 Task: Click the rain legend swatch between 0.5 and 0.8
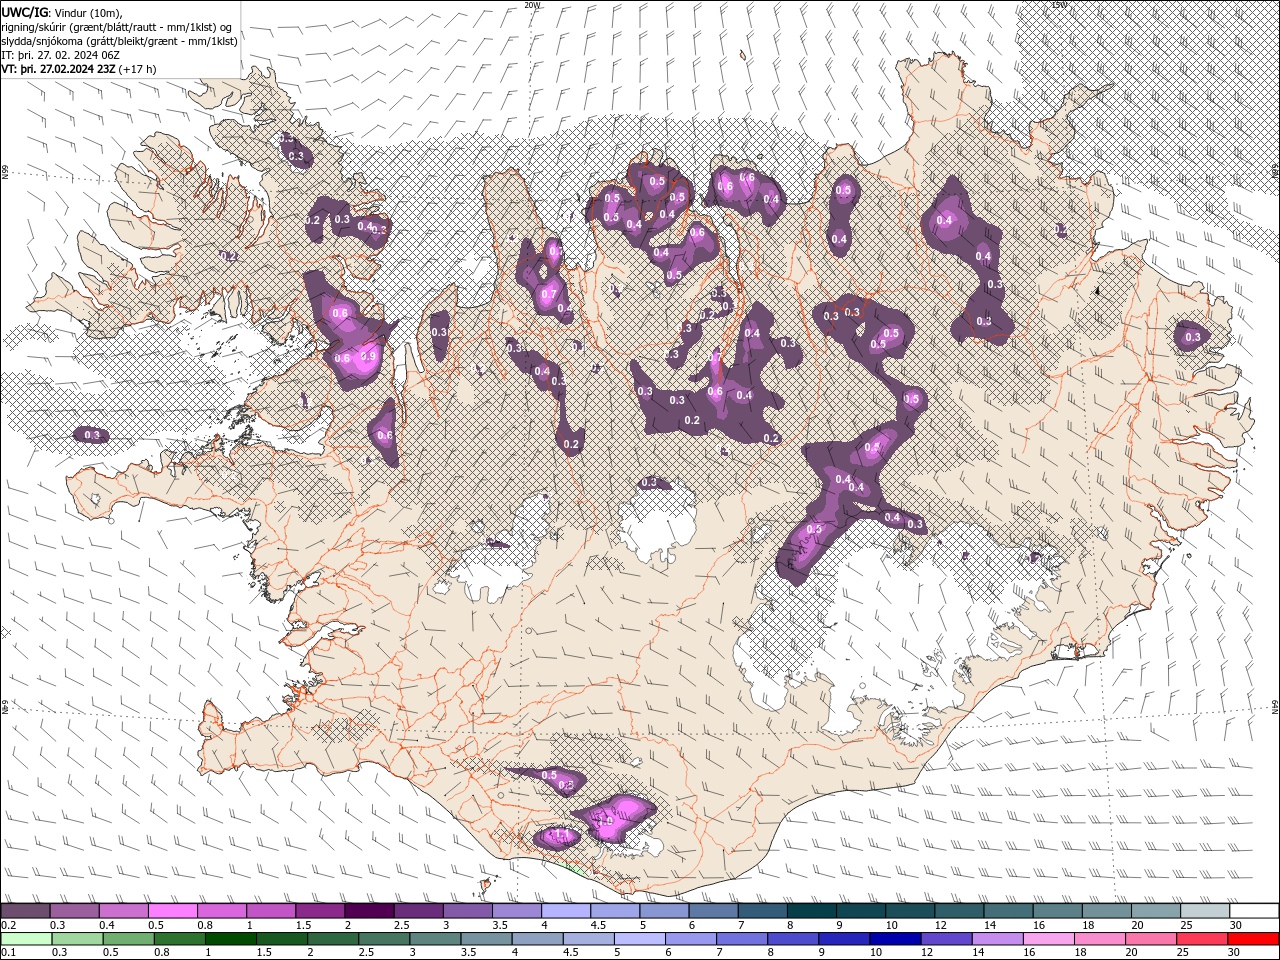[x=128, y=938]
